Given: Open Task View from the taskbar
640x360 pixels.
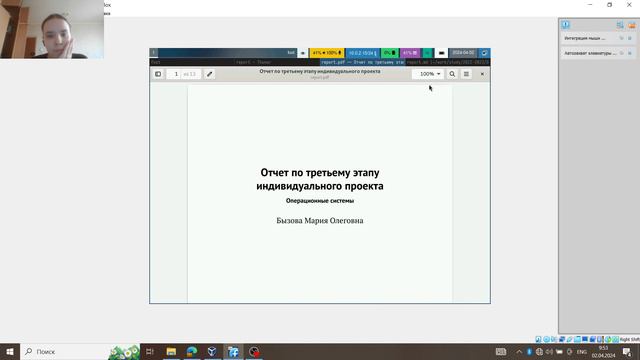Looking at the screenshot, I should pos(150,351).
